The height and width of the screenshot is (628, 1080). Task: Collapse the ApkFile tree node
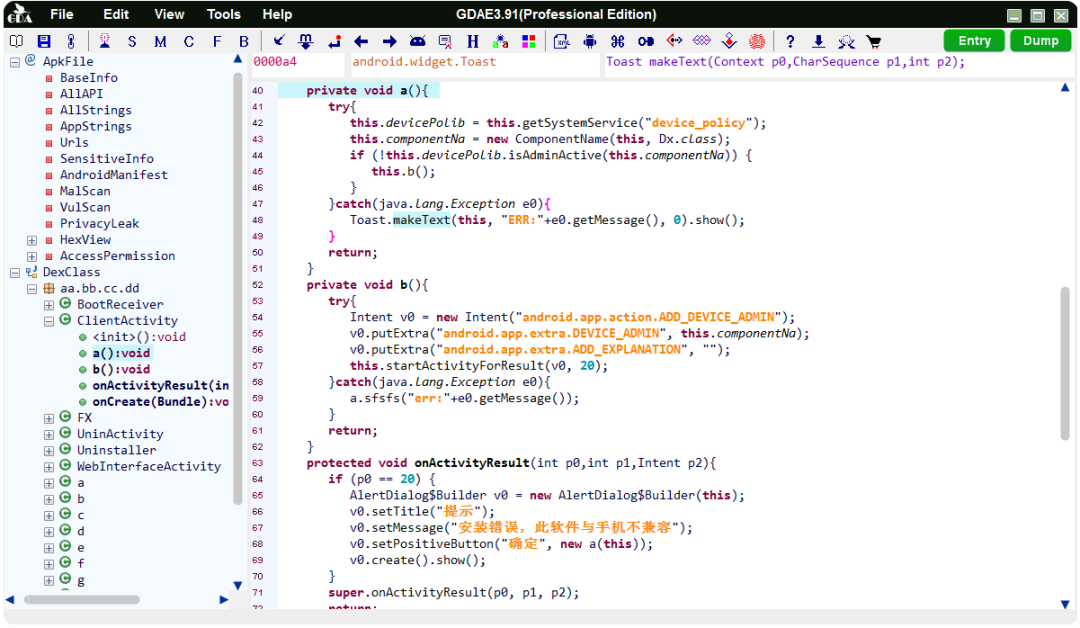coord(14,62)
